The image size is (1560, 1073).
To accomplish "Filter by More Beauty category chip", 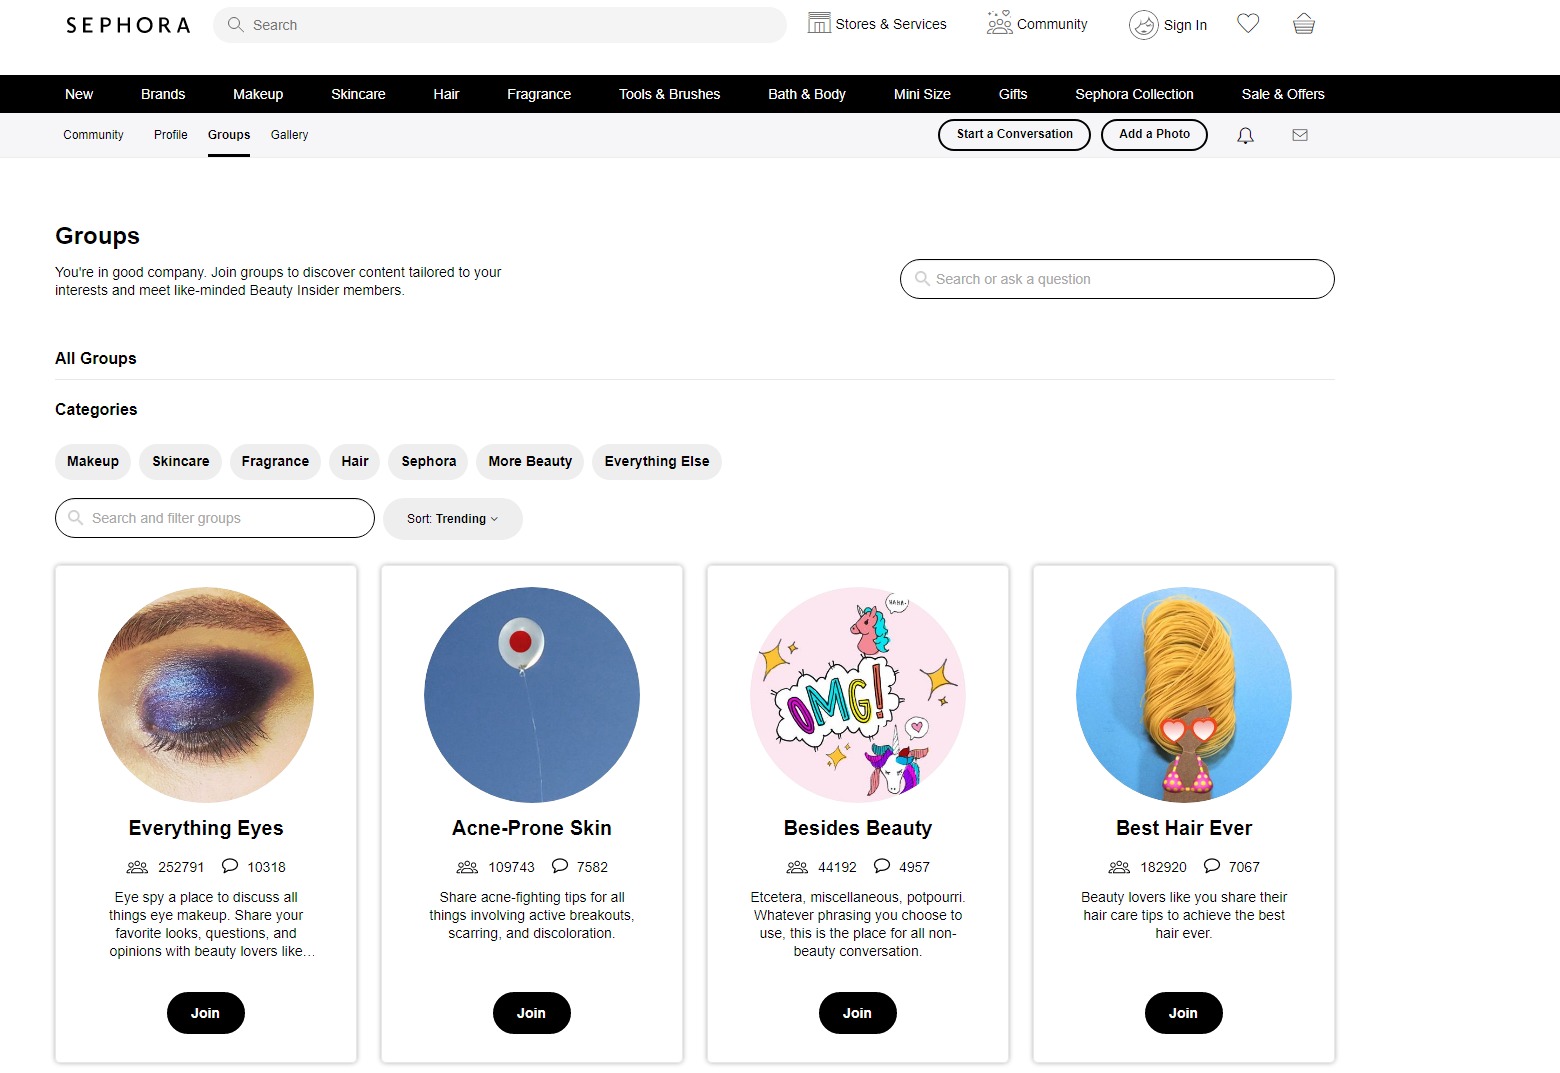I will click(530, 462).
